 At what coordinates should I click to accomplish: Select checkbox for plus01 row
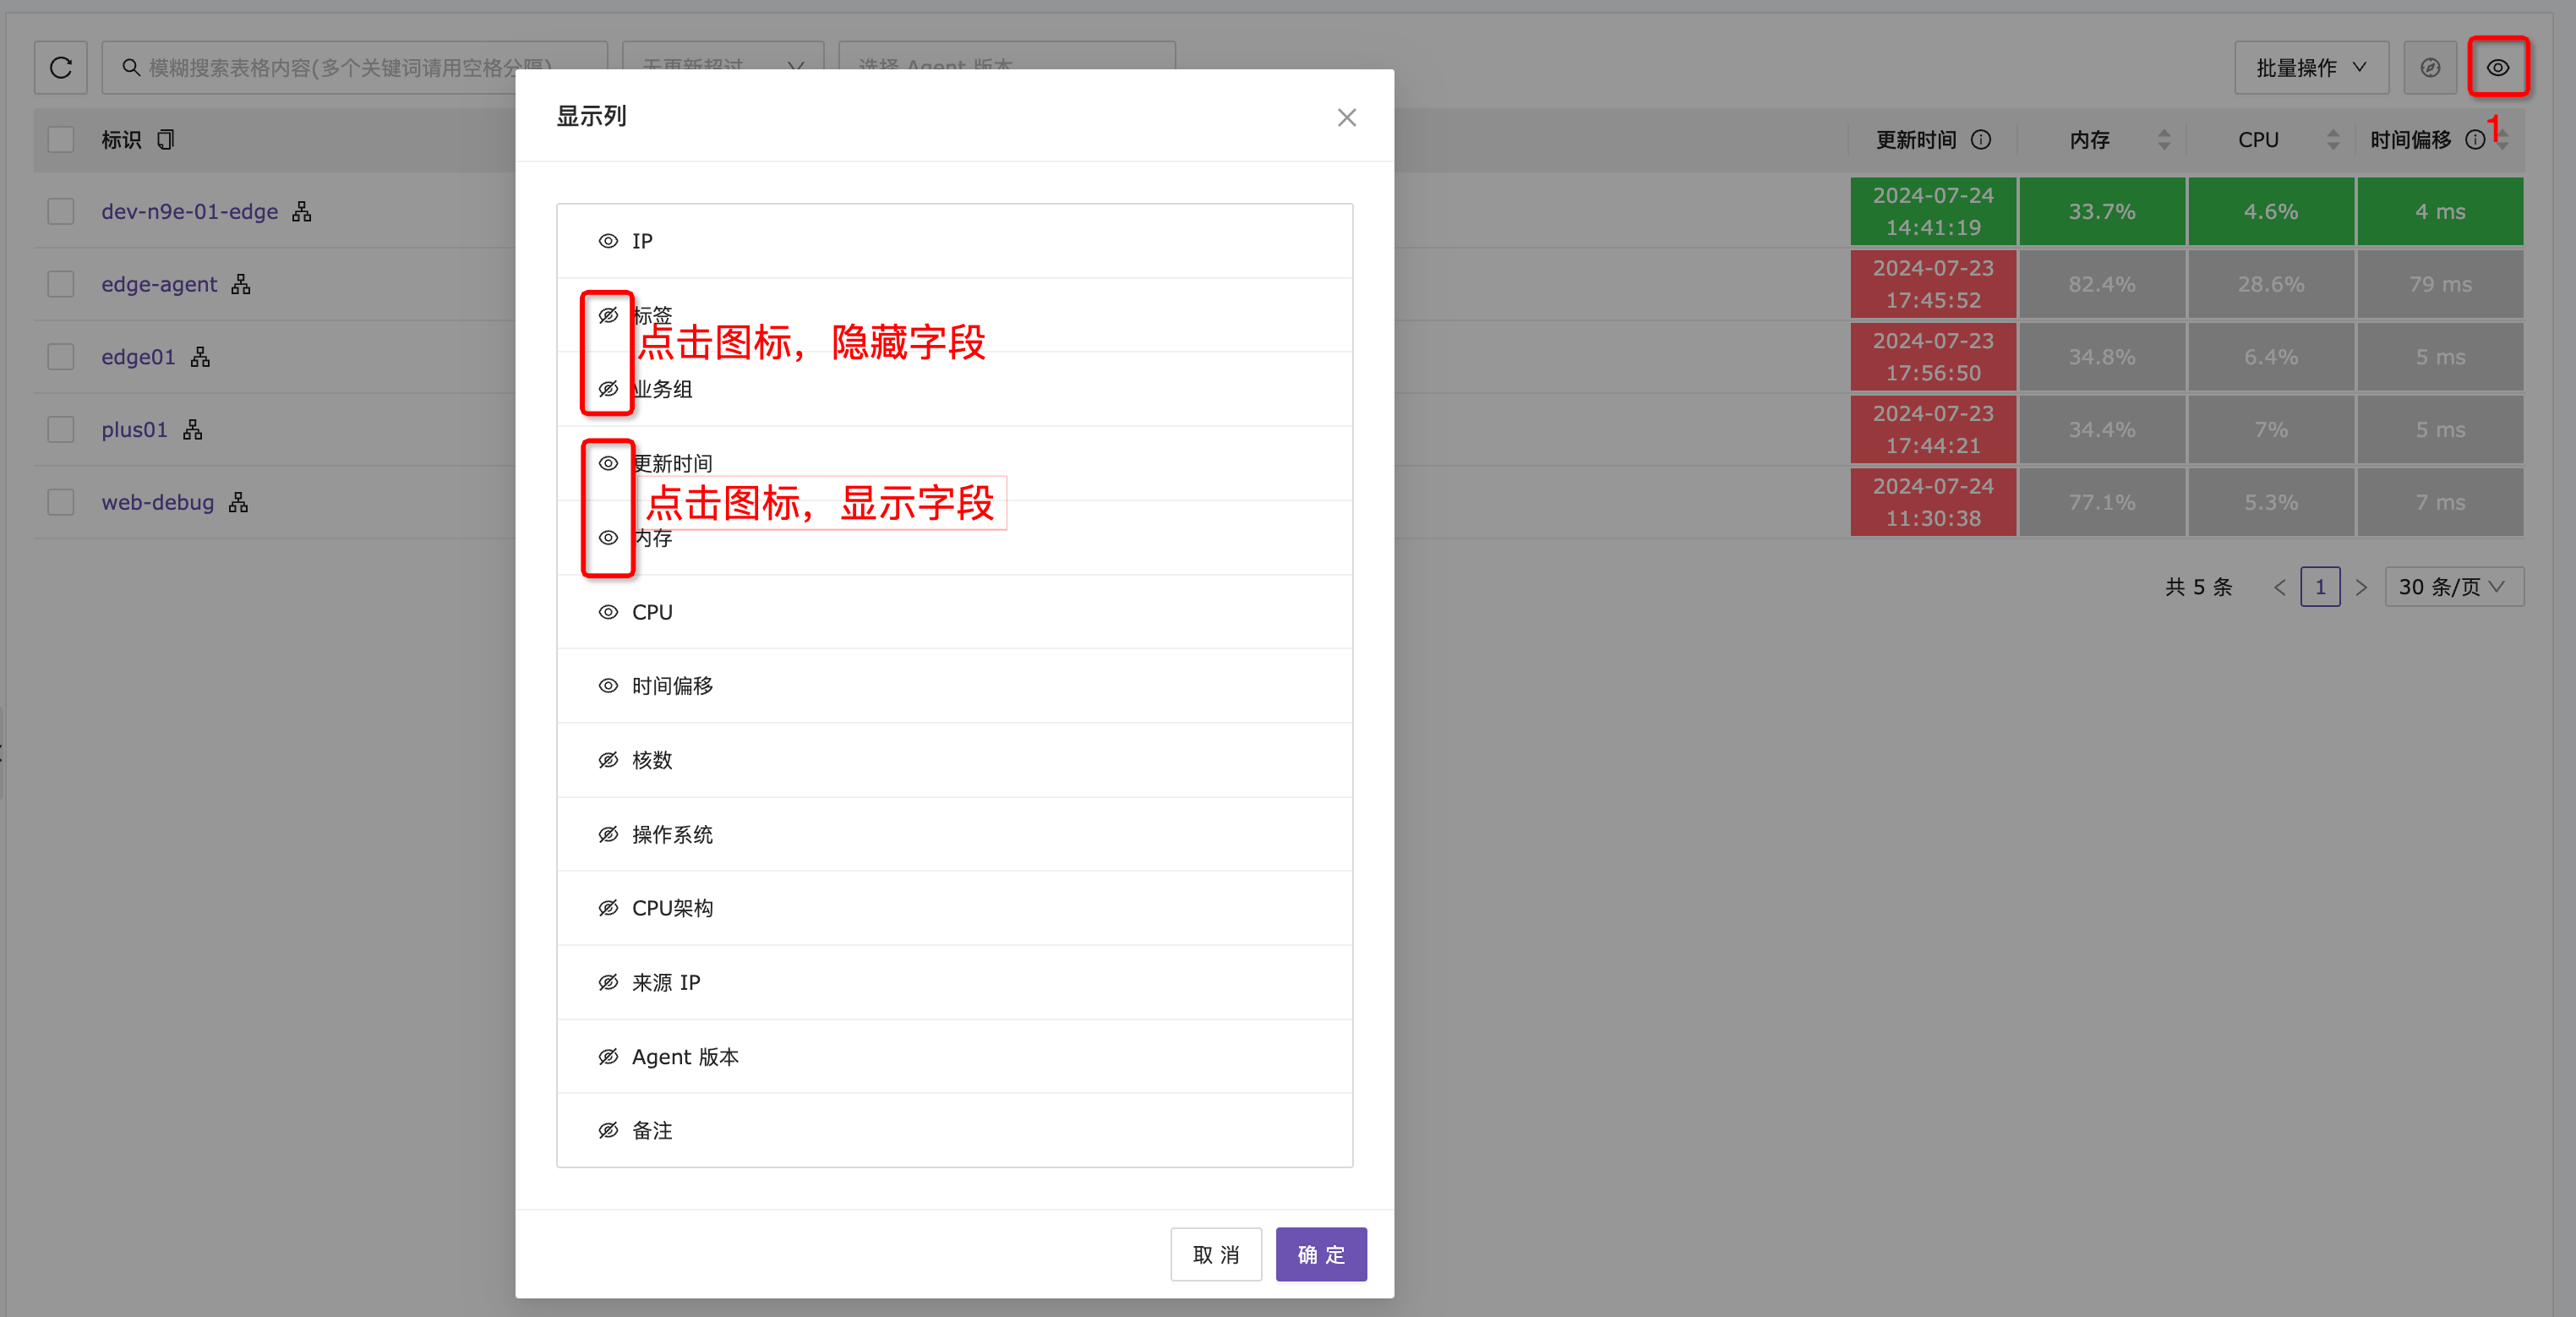(61, 429)
